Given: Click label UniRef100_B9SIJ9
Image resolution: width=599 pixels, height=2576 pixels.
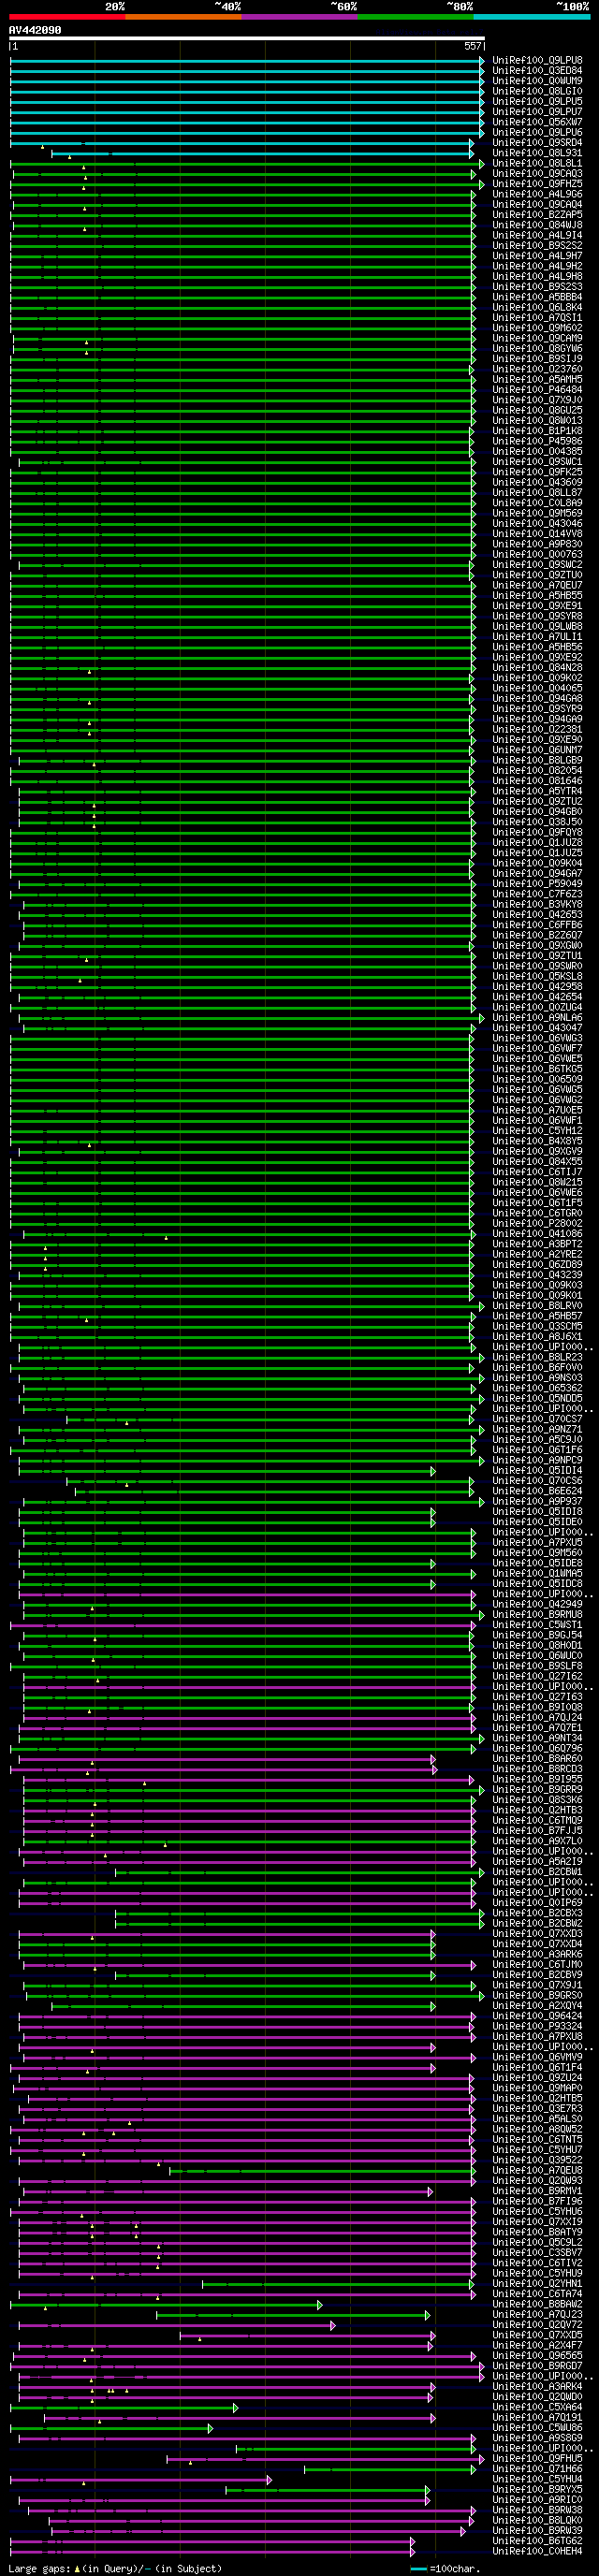Looking at the screenshot, I should point(537,359).
